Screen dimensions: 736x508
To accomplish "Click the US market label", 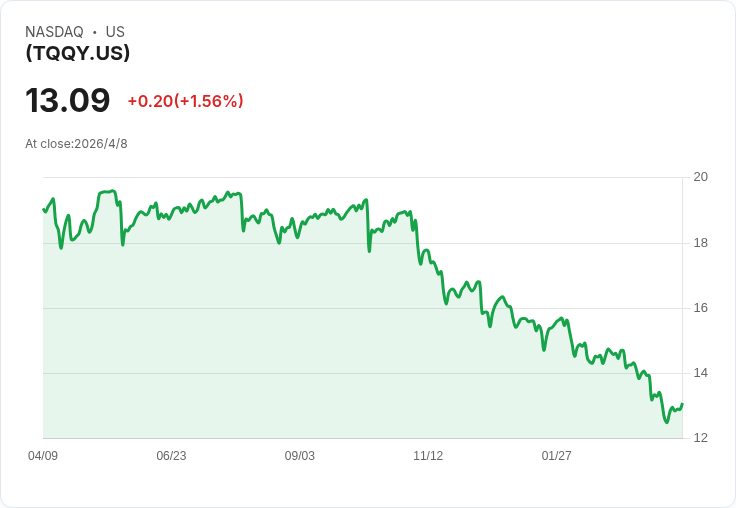I will [115, 32].
